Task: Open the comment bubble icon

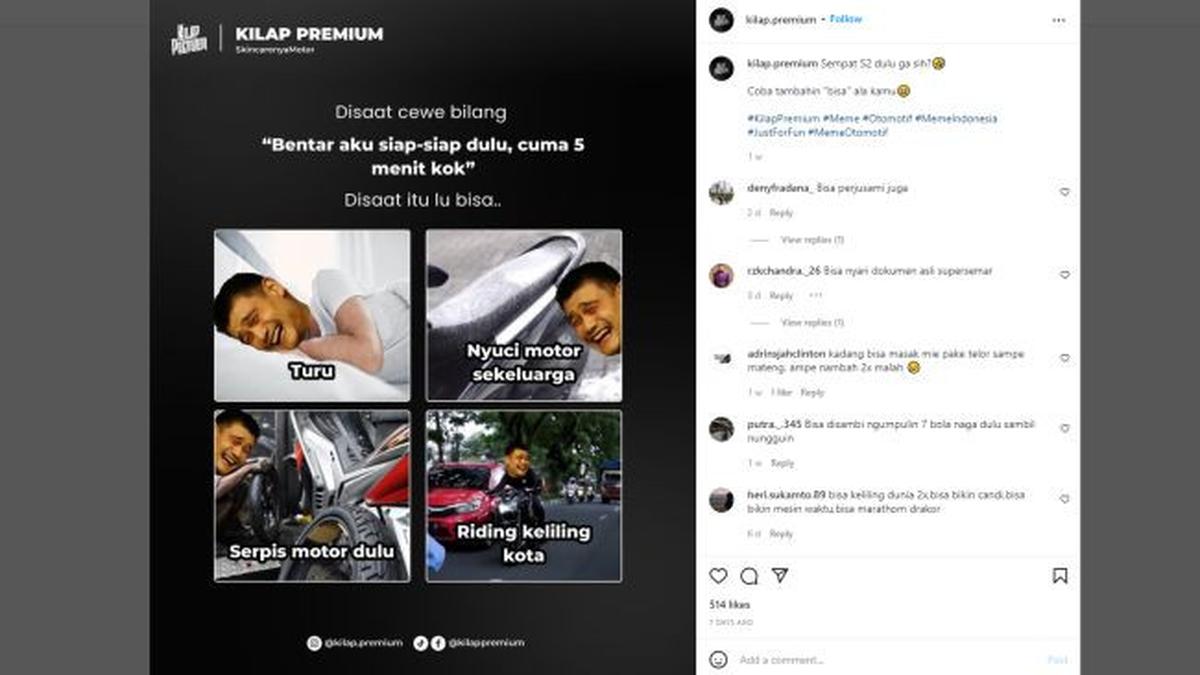Action: [749, 576]
